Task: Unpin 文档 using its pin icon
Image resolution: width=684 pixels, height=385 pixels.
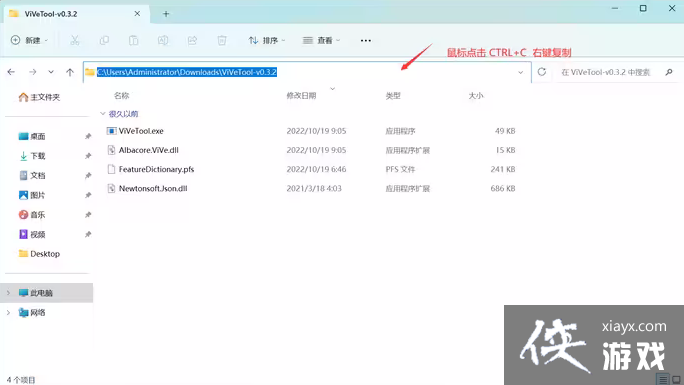Action: 88,176
